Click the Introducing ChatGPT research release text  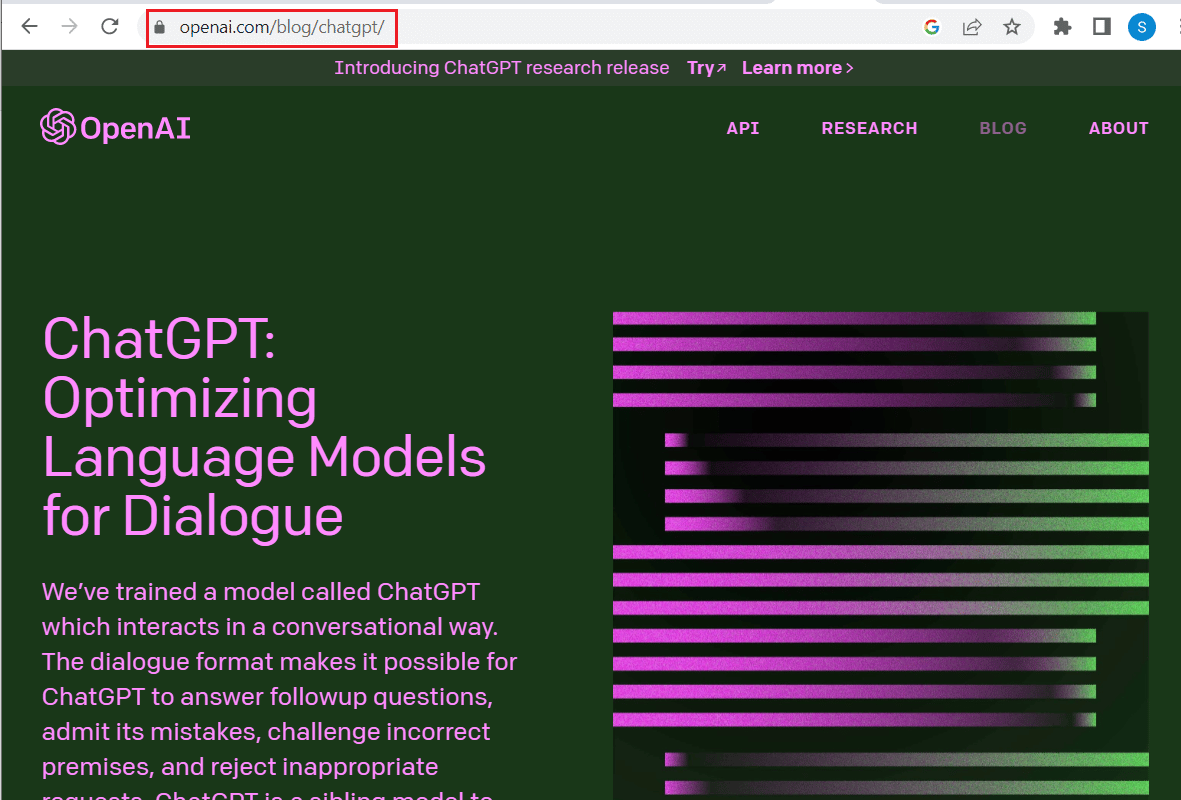[x=502, y=68]
